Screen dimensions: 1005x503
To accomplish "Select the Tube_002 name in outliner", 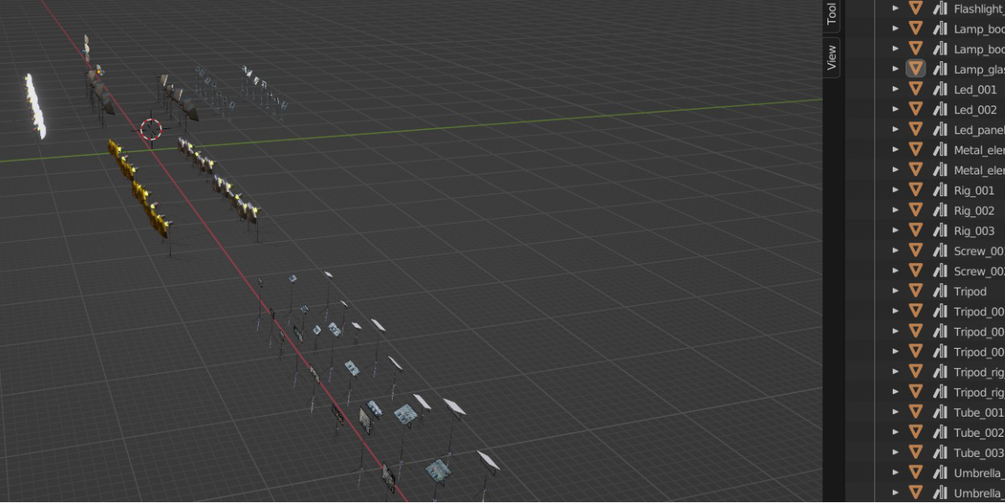I will (978, 433).
